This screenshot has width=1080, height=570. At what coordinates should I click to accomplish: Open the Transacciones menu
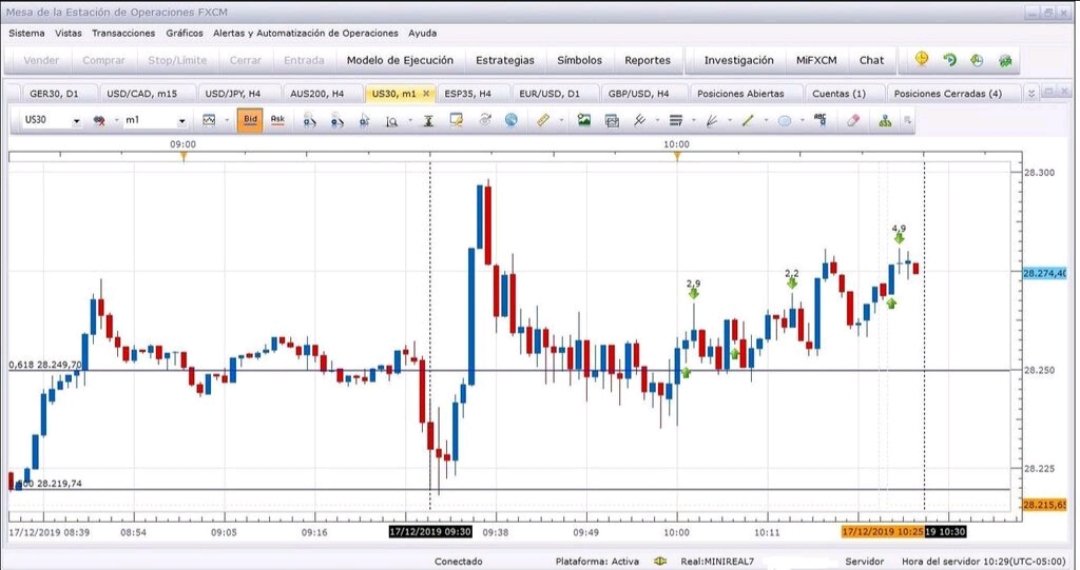(123, 33)
